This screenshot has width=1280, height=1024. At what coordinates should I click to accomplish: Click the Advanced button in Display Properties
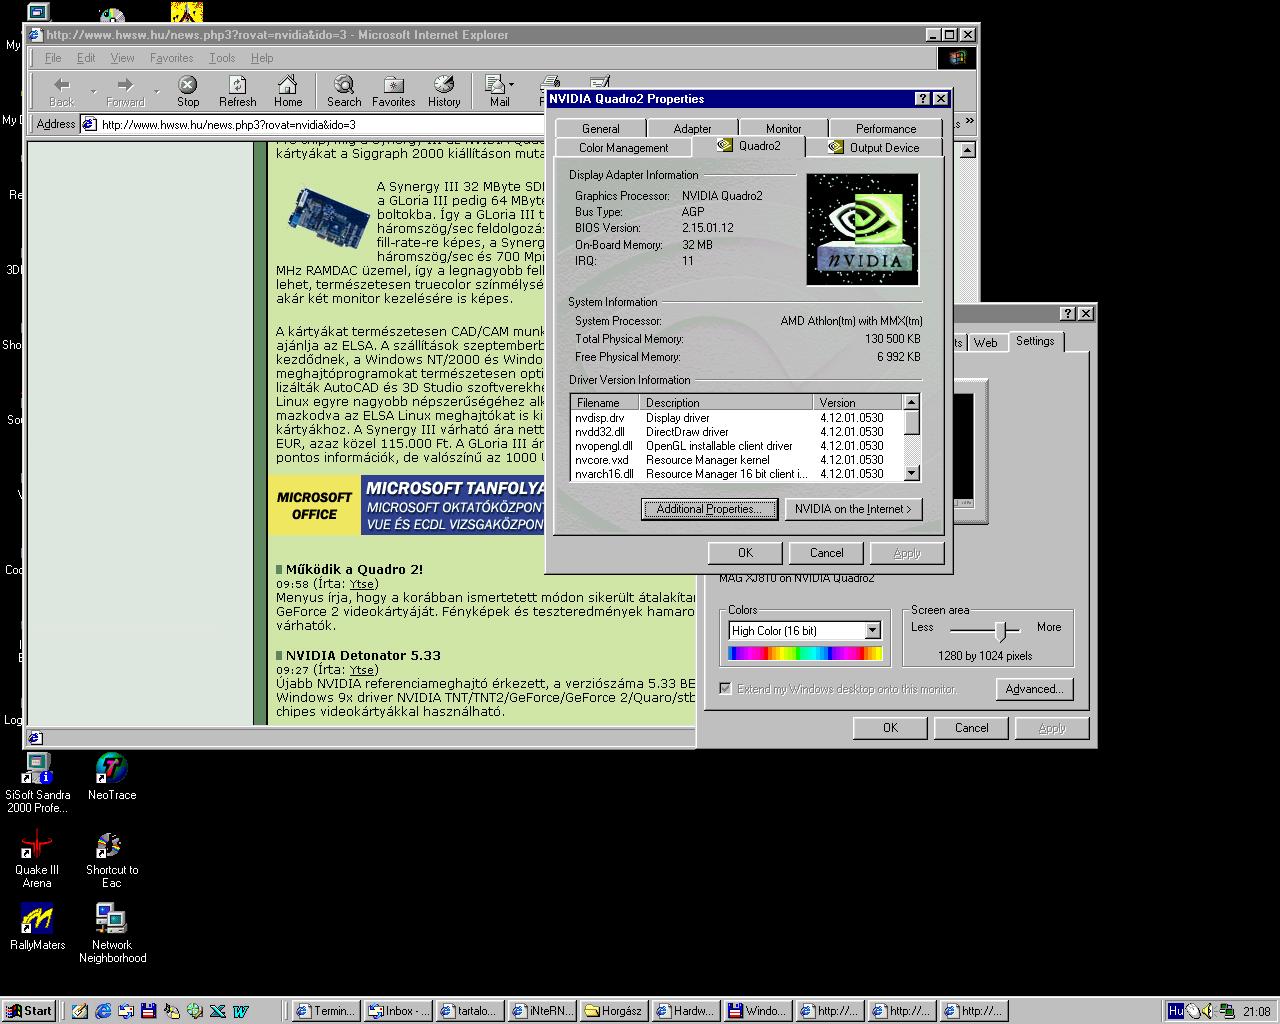1034,689
